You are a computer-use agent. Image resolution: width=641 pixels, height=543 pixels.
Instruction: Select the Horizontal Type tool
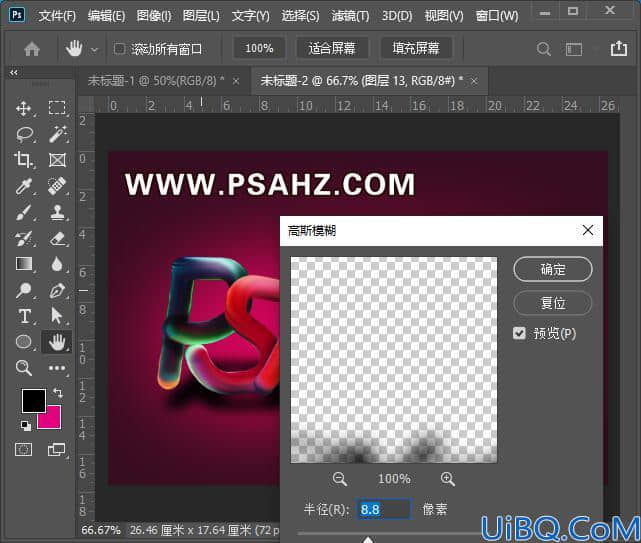coord(24,316)
